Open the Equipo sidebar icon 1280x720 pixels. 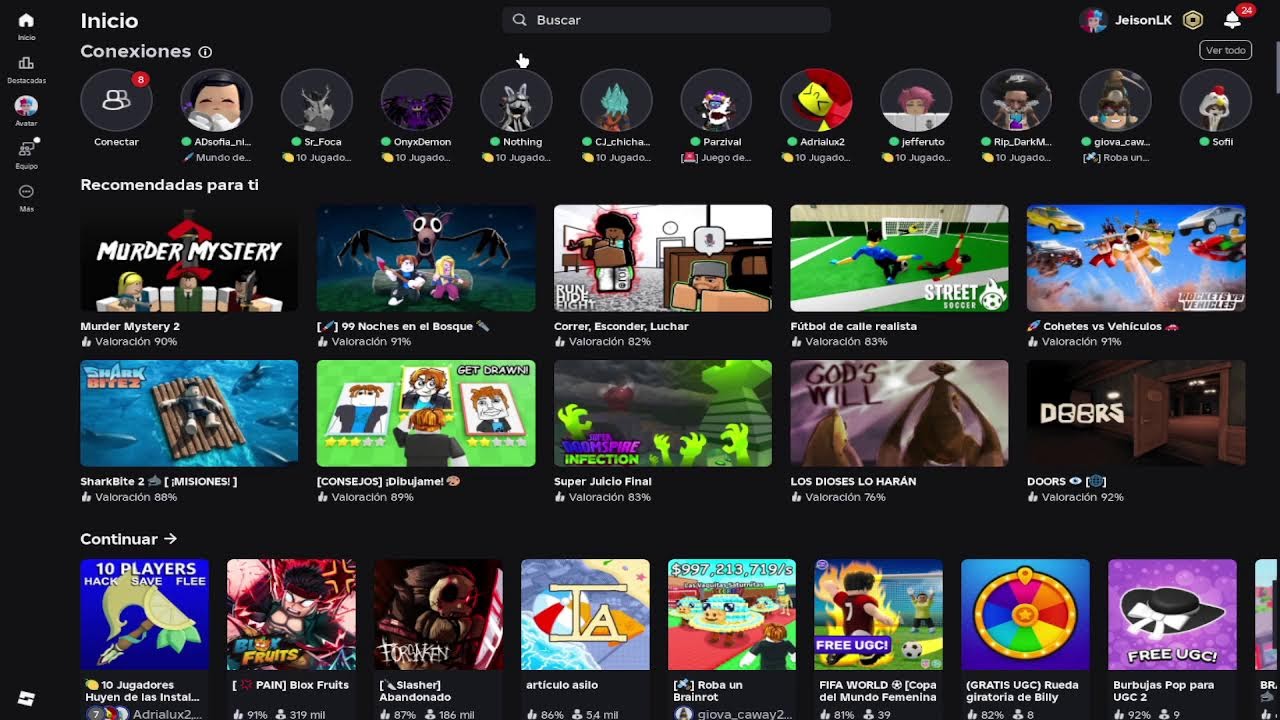[26, 149]
